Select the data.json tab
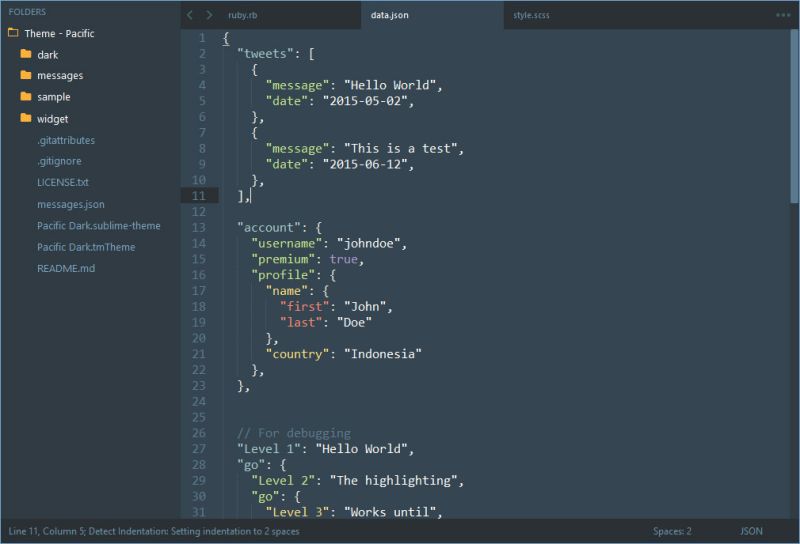 click(x=389, y=15)
